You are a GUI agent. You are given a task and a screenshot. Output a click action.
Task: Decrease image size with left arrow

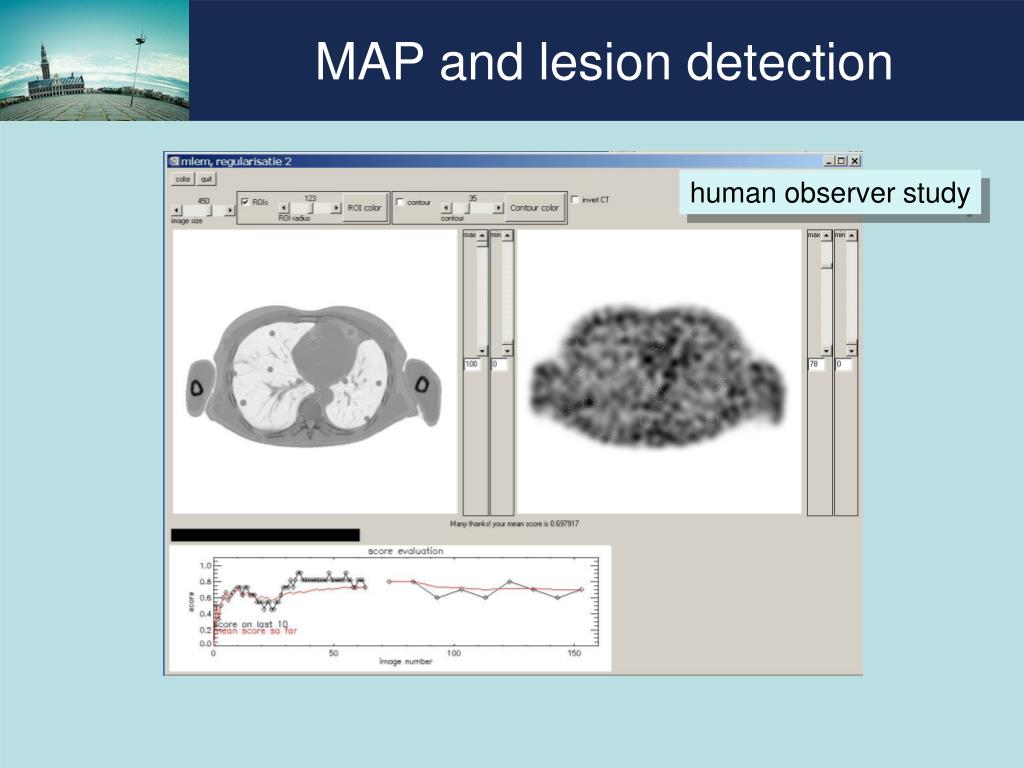coord(177,210)
